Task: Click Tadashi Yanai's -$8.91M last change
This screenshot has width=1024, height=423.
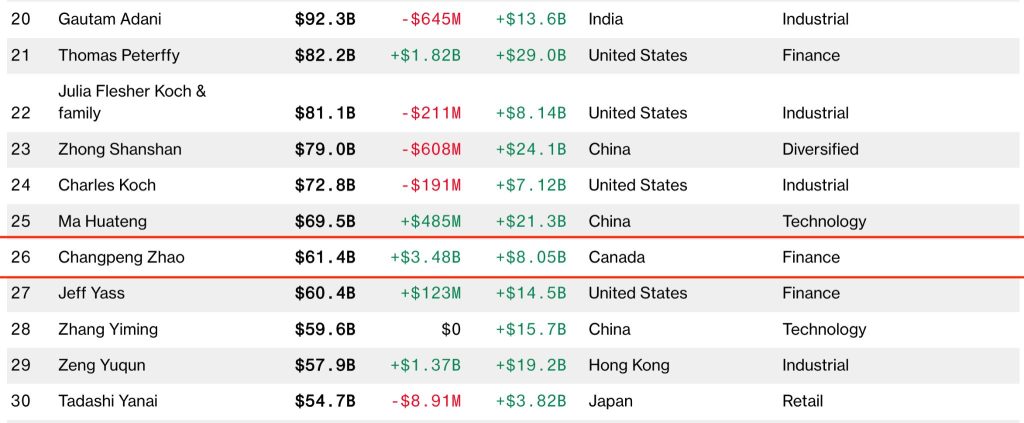Action: click(425, 401)
